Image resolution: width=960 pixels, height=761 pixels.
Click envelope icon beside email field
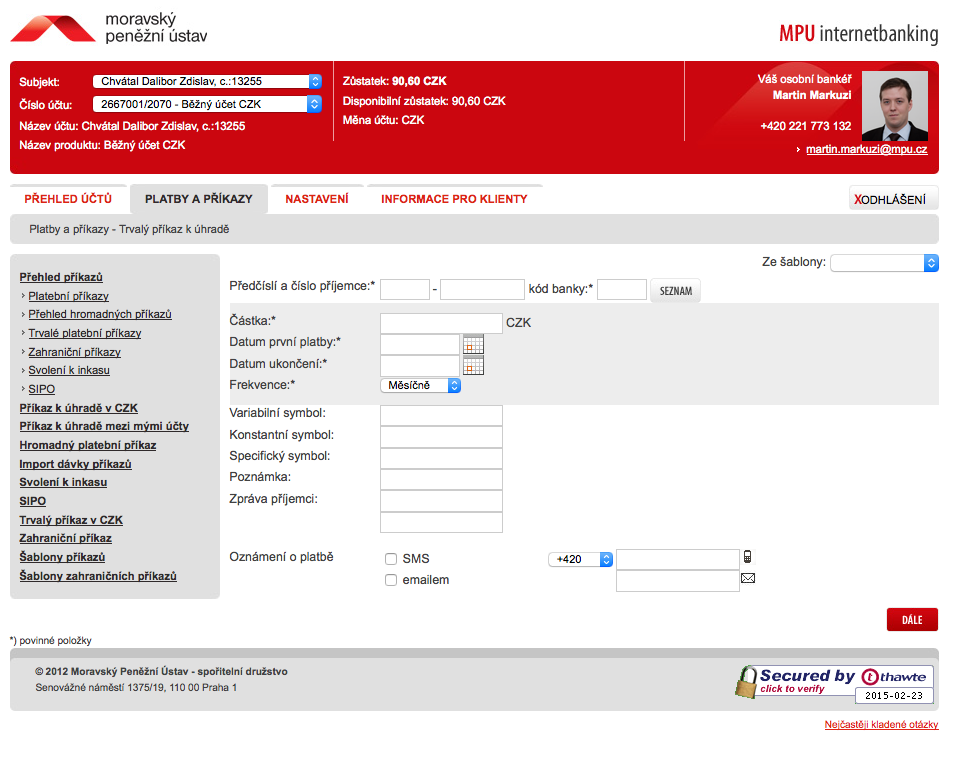click(748, 578)
